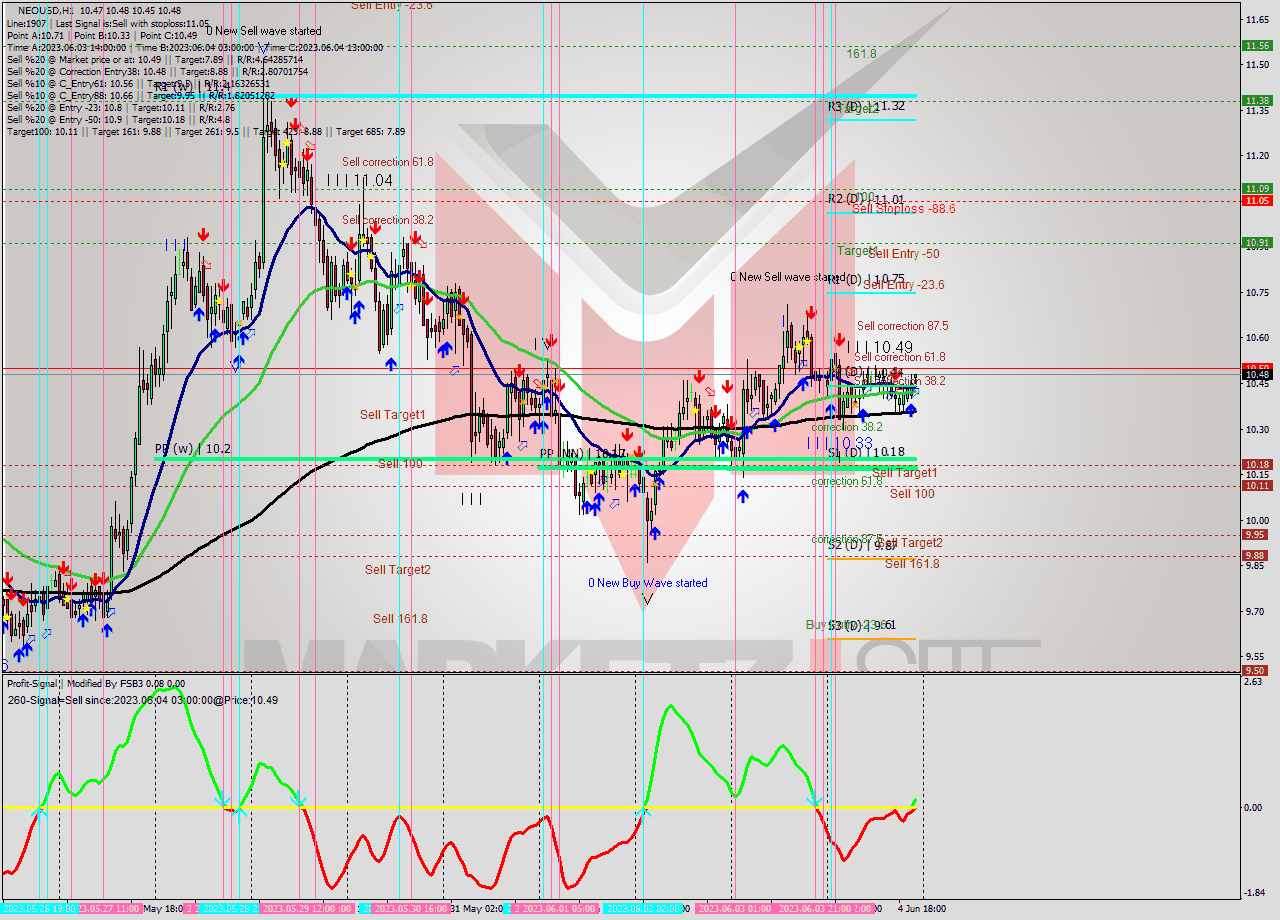Click the 10.75 price axis value
This screenshot has height=920, width=1280.
tap(1257, 292)
